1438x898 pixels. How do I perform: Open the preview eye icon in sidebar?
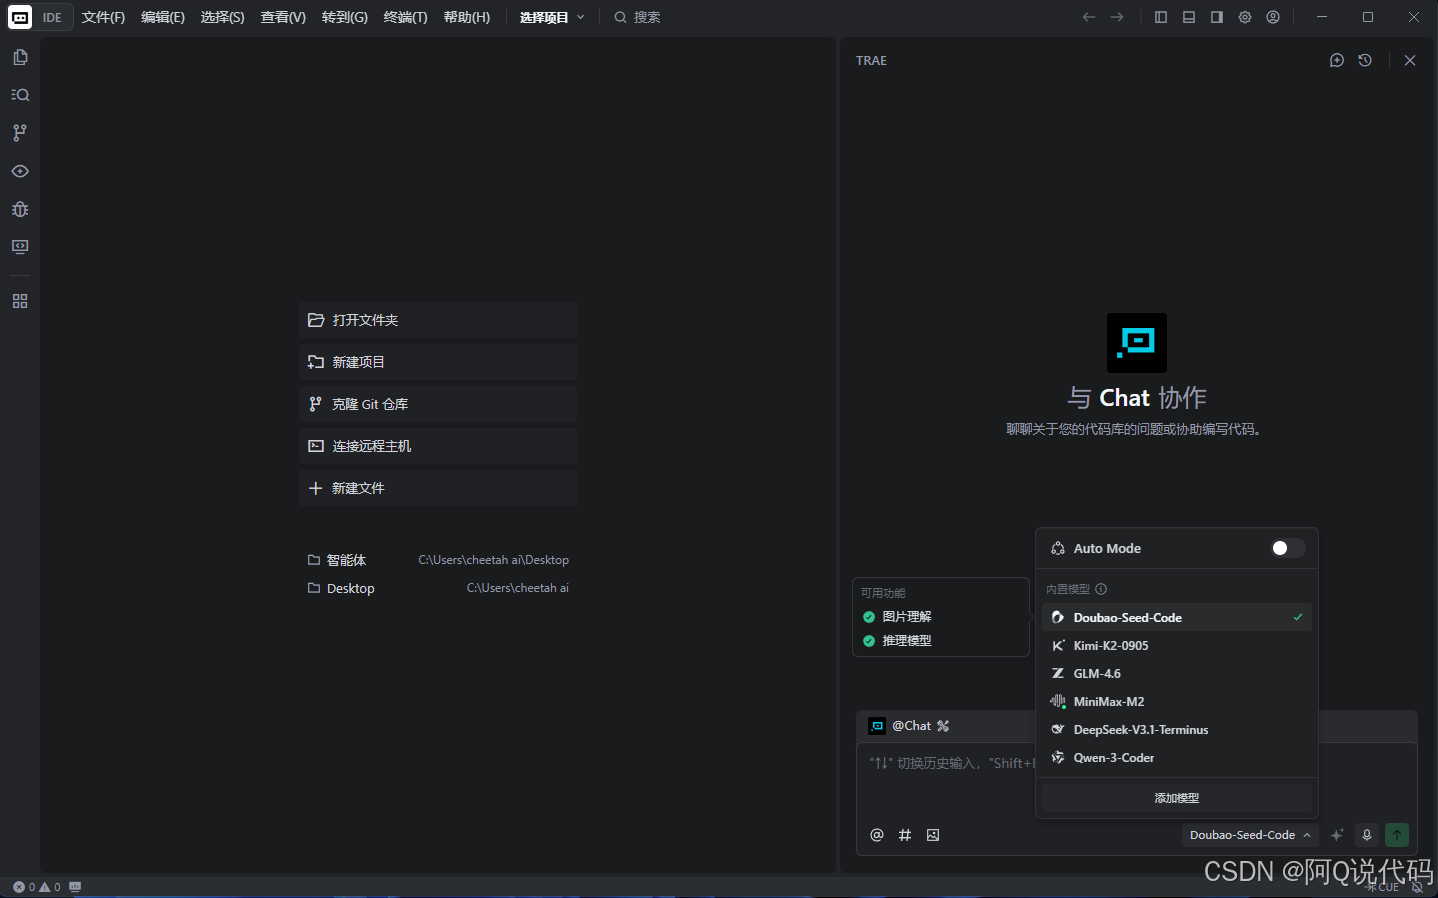[20, 171]
